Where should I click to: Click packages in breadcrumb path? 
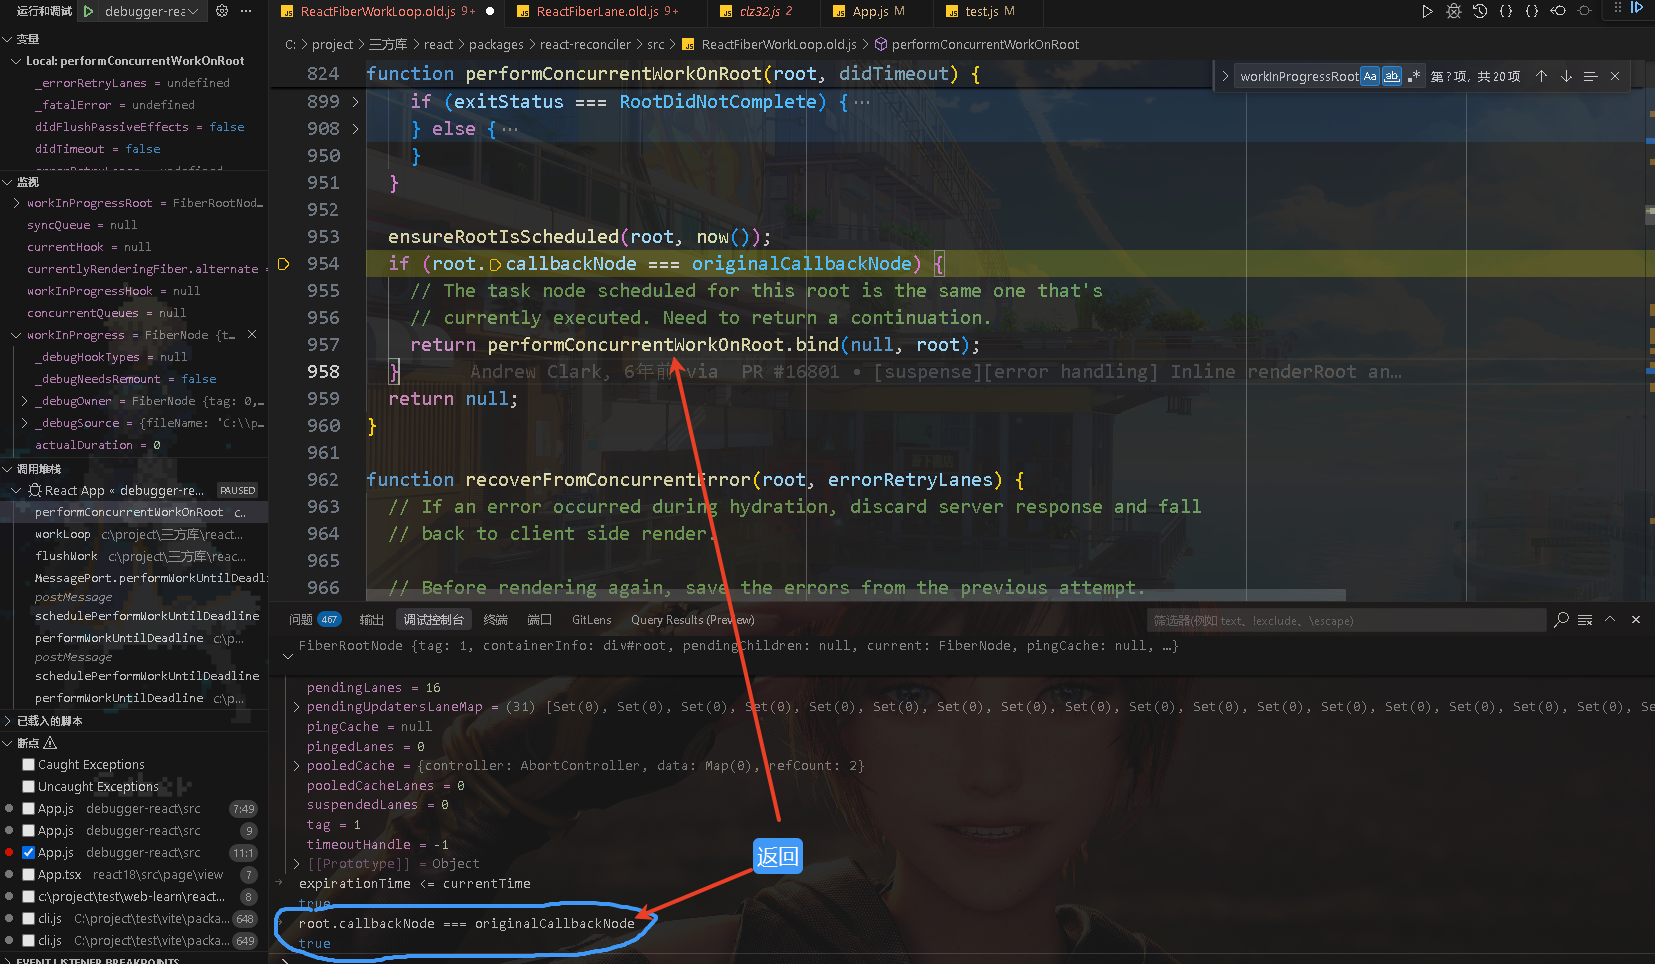click(x=496, y=45)
